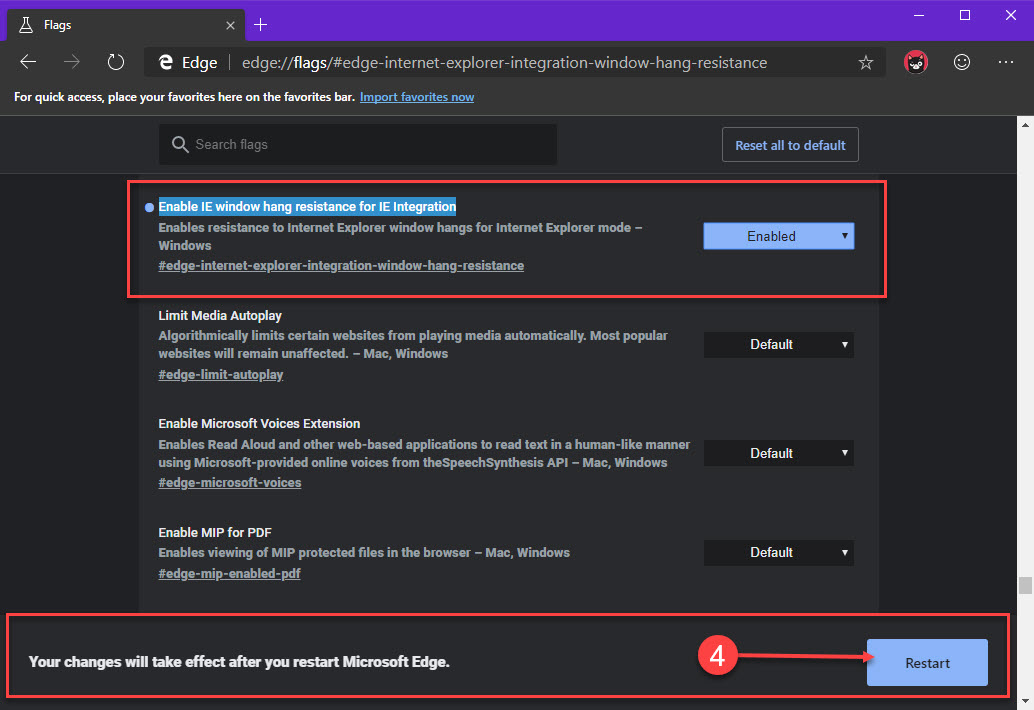Screen dimensions: 1034x710
Task: Open the #edge-microsoft-voices anchor link
Action: pyautogui.click(x=229, y=483)
